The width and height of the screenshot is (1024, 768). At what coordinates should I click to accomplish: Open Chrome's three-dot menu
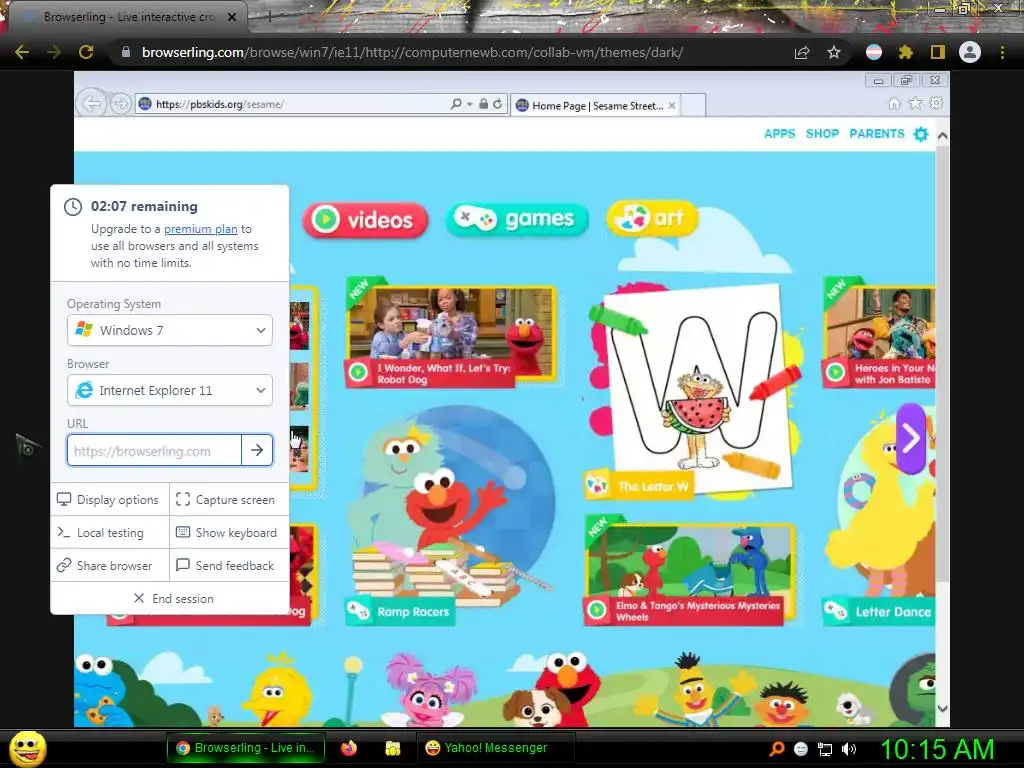coord(1002,52)
